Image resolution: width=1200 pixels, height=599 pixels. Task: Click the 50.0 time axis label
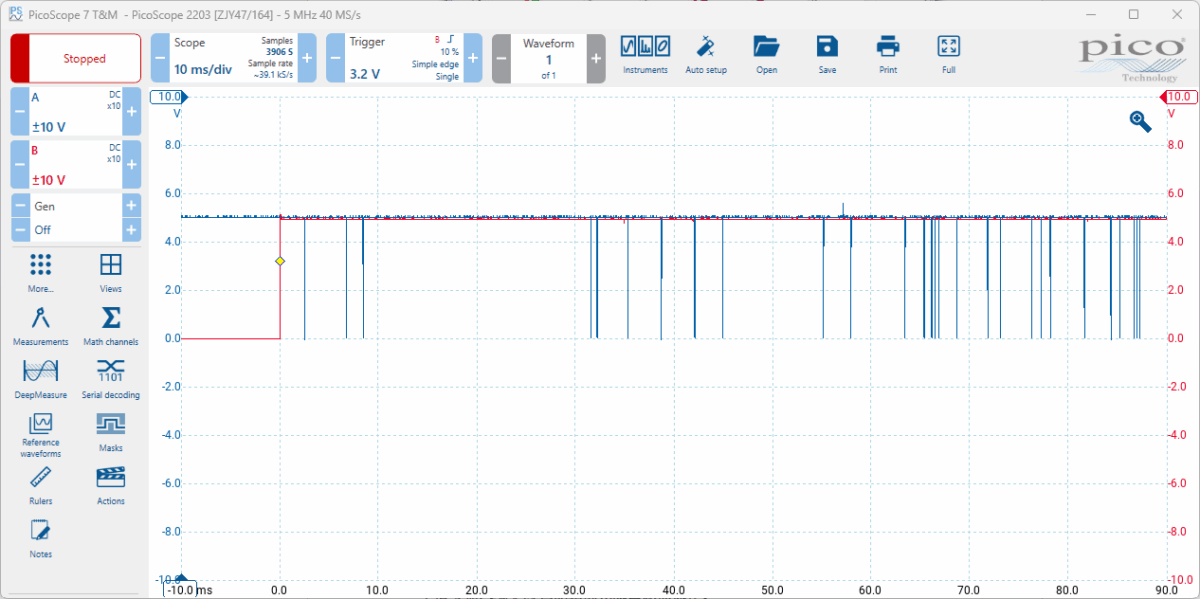[x=772, y=589]
